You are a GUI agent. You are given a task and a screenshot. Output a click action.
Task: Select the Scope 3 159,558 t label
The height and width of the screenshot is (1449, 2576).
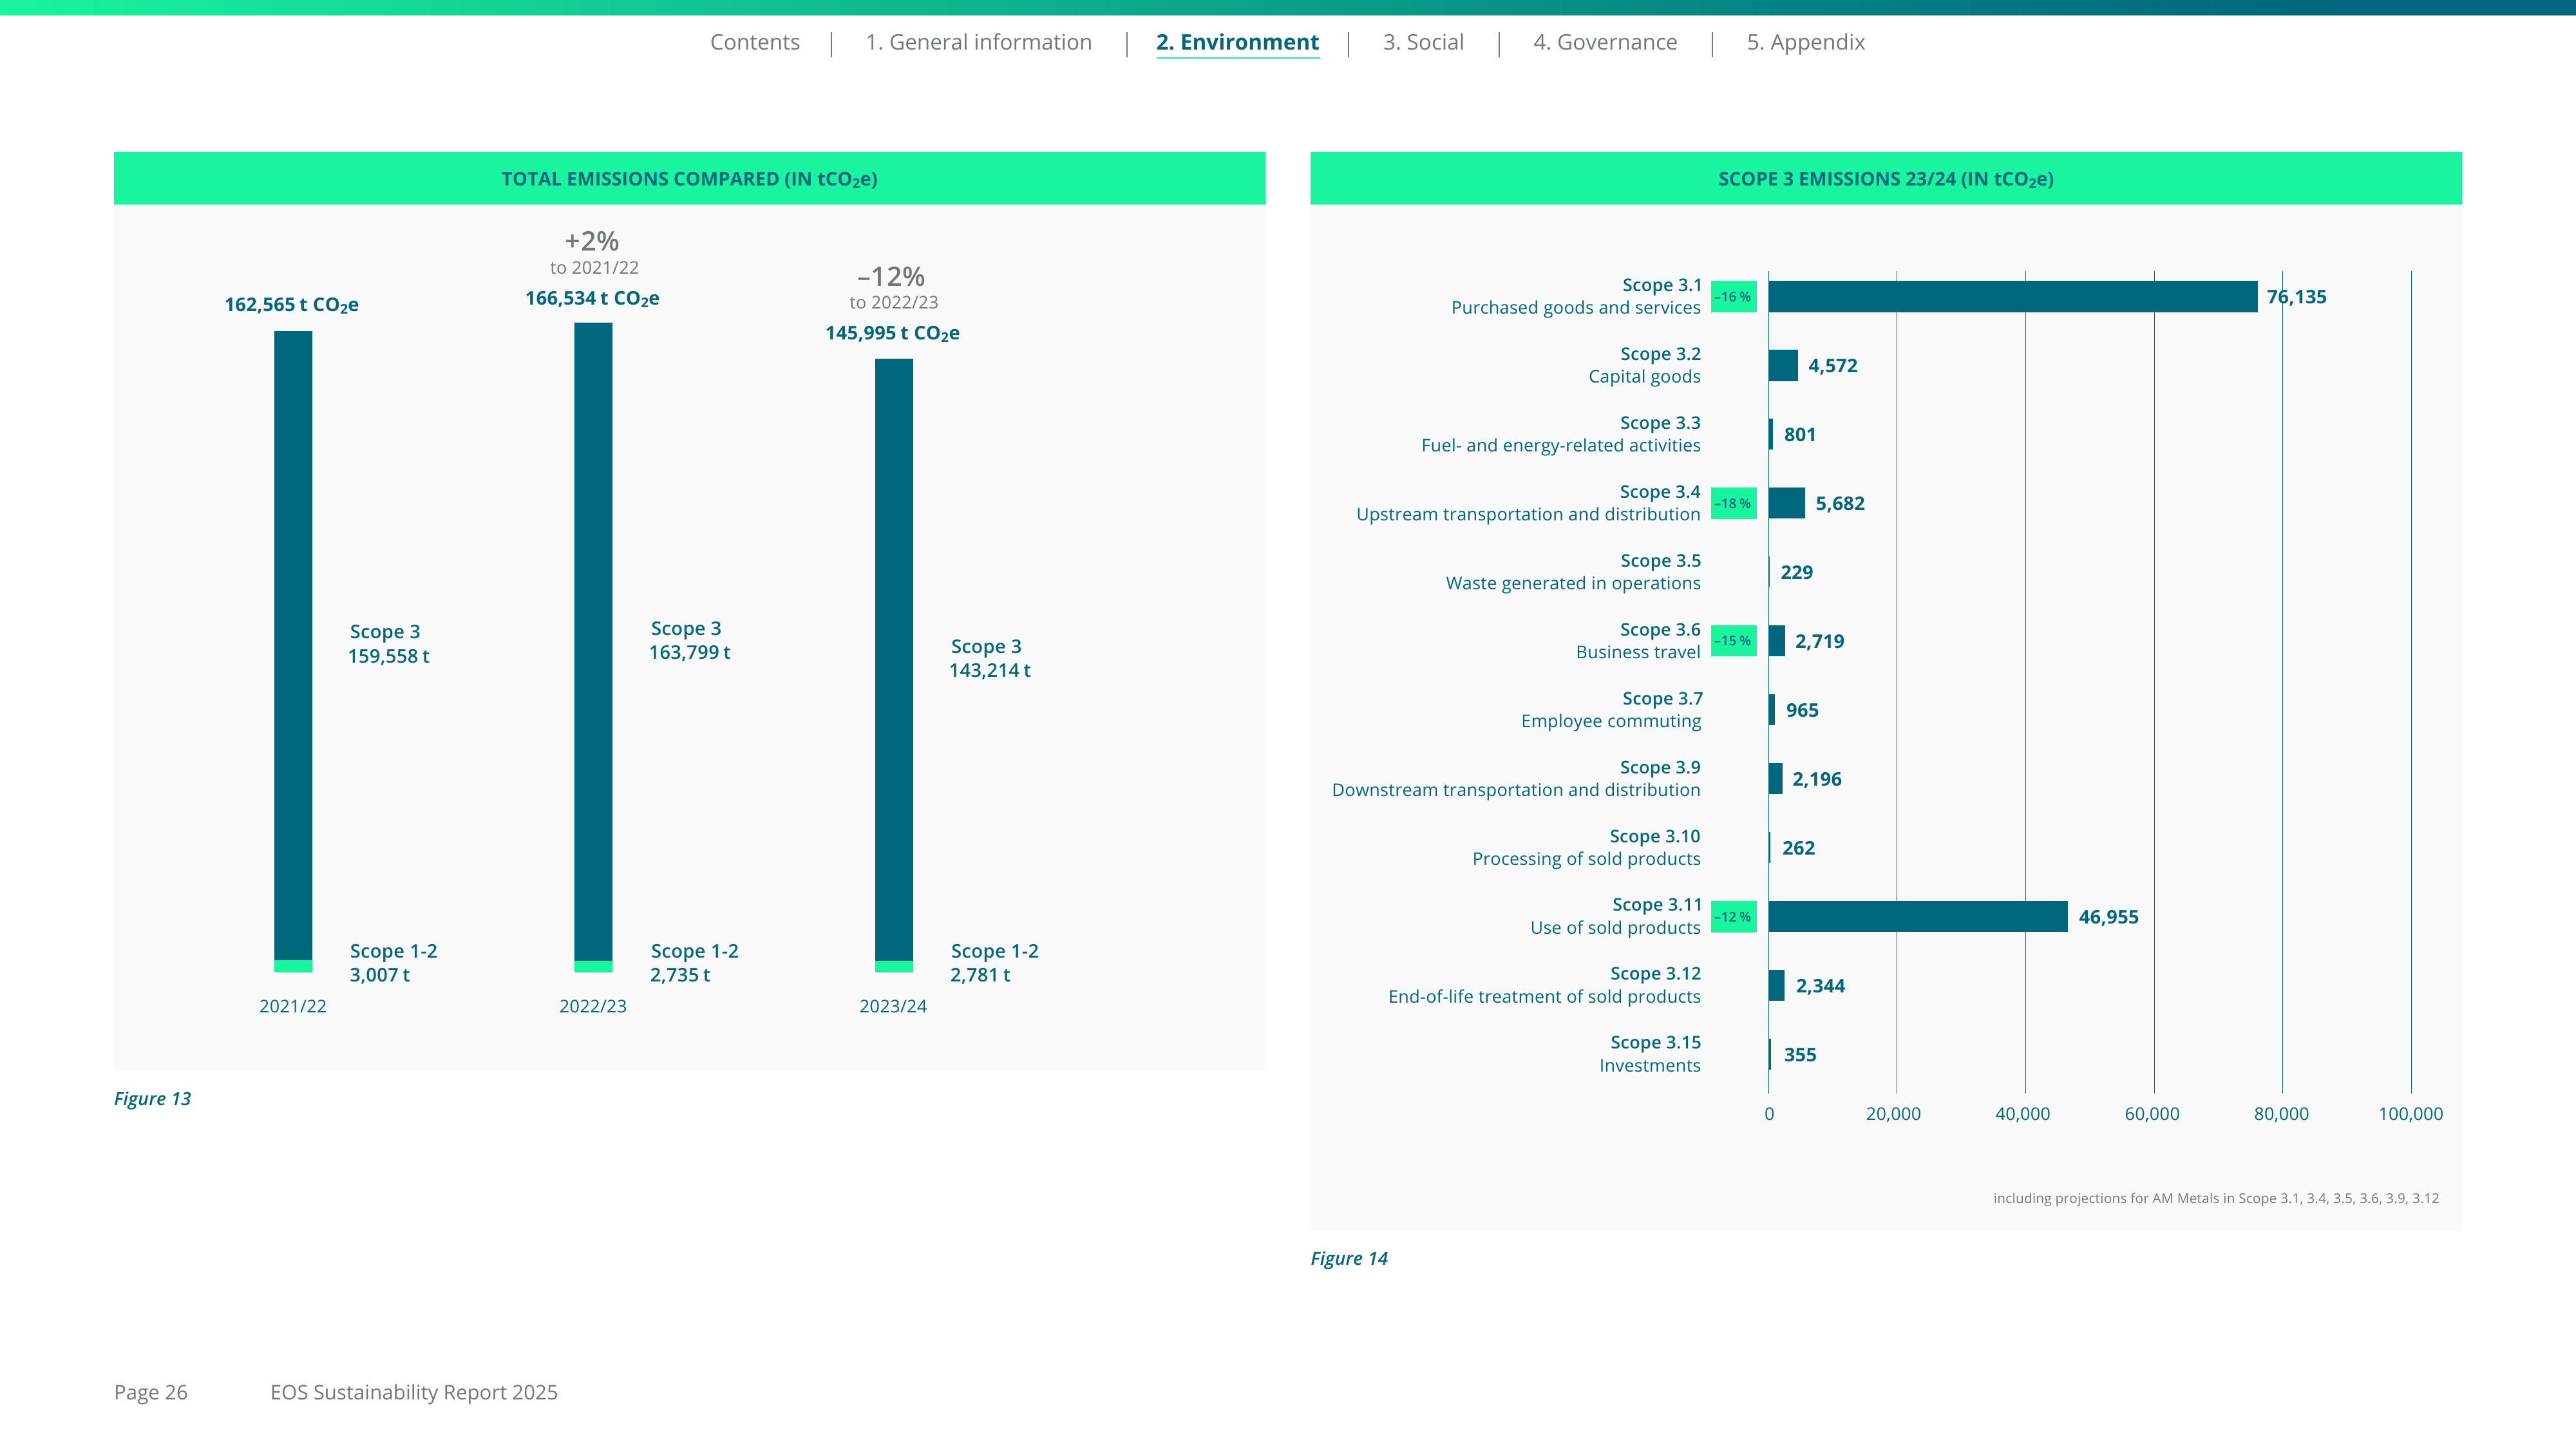coord(388,644)
